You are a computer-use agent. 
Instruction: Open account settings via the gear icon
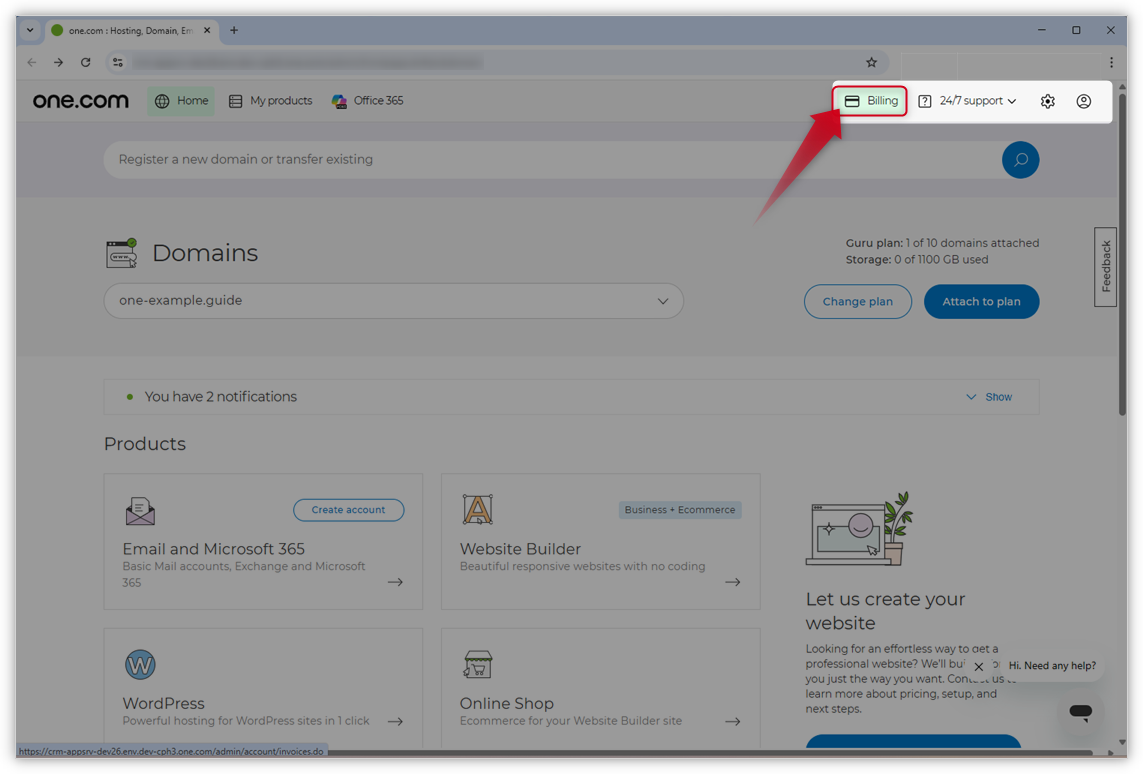point(1047,100)
